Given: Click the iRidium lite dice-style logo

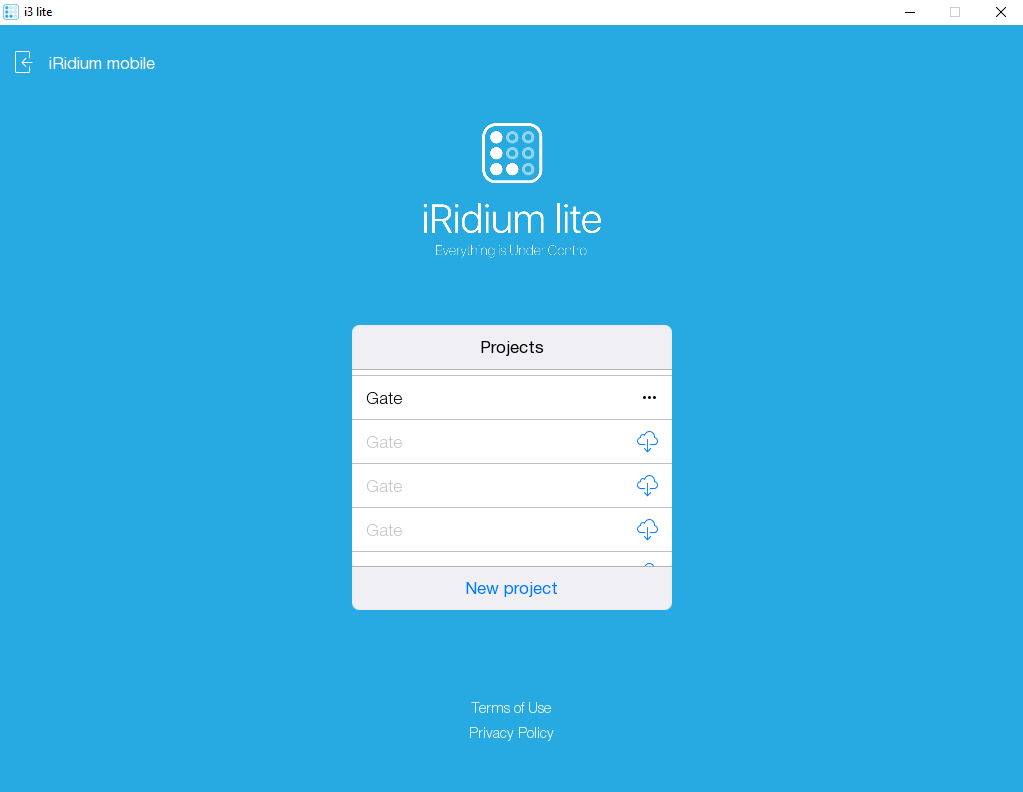Looking at the screenshot, I should tap(512, 153).
